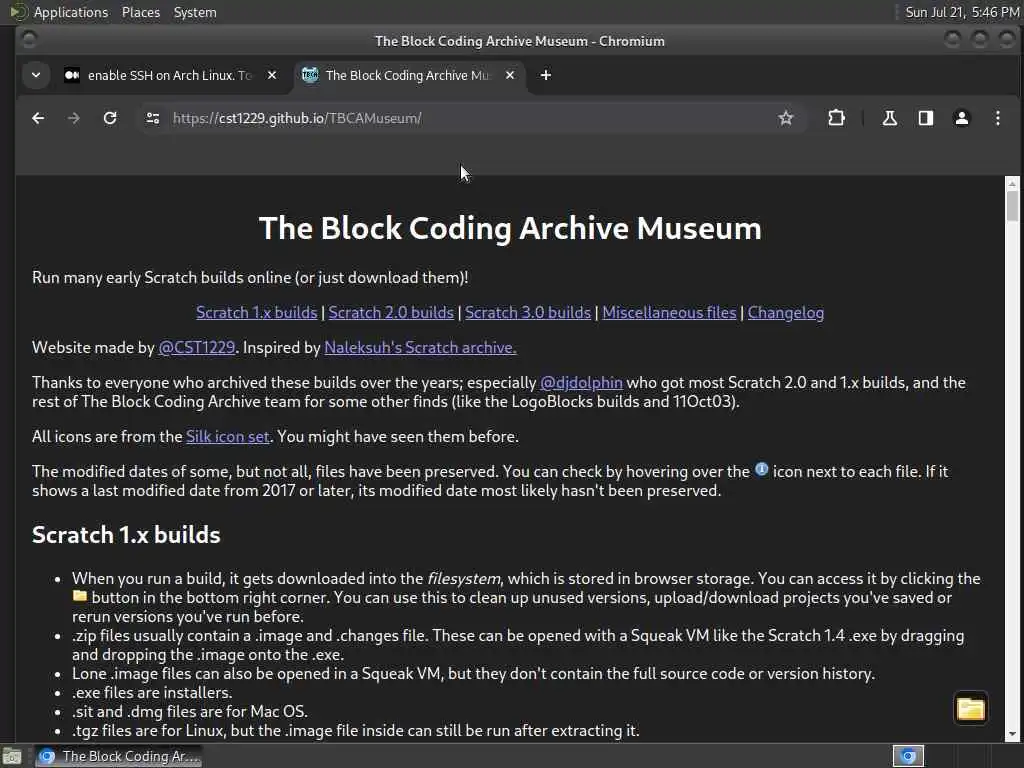
Task: Open the profile account icon
Action: 961,118
